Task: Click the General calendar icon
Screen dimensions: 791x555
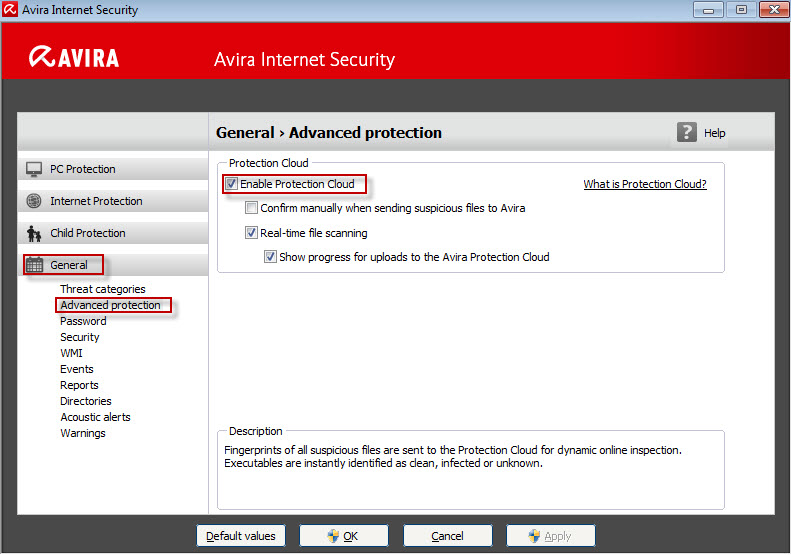Action: (x=34, y=265)
